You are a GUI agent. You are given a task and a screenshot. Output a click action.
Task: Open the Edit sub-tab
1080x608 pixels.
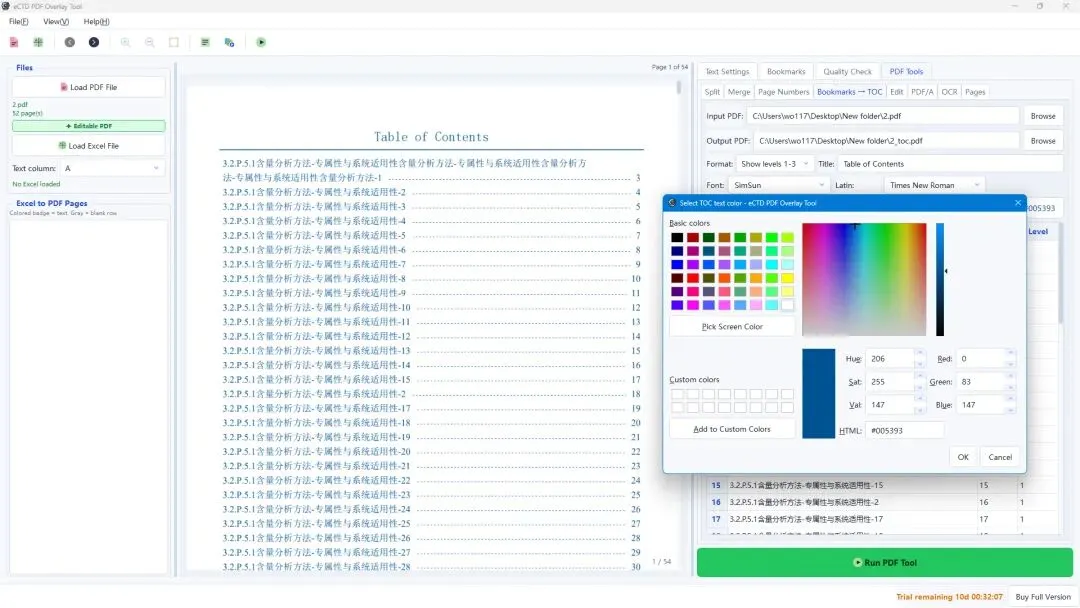click(896, 92)
